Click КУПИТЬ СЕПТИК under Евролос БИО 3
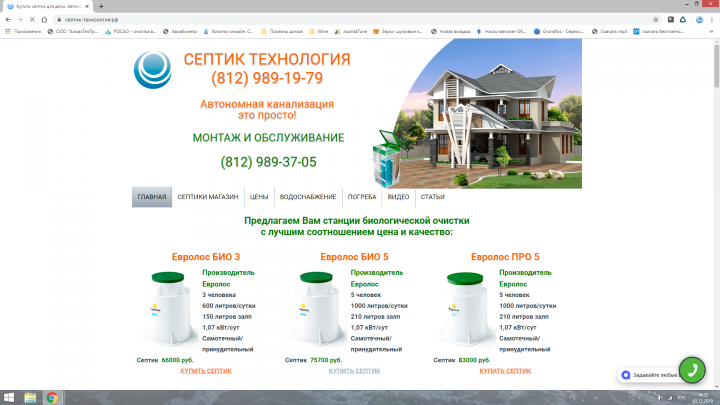This screenshot has height=405, width=720. coord(206,371)
